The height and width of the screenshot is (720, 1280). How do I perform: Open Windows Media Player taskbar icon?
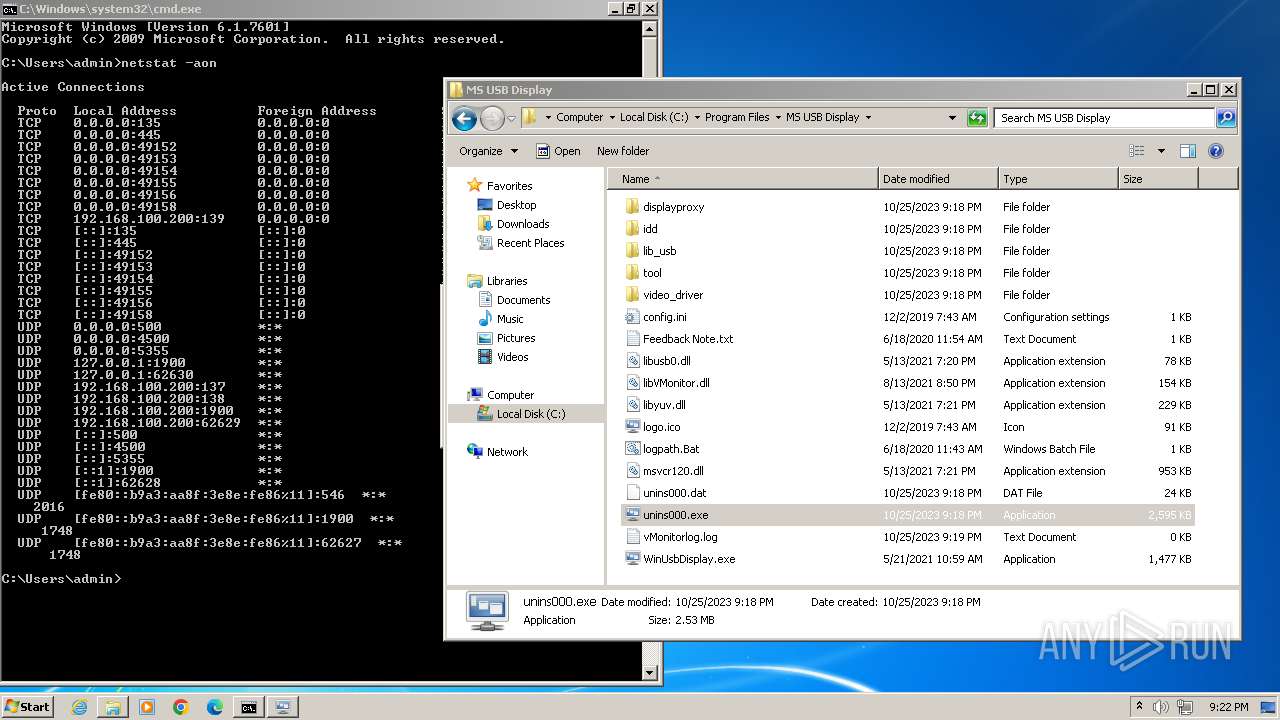click(x=147, y=707)
